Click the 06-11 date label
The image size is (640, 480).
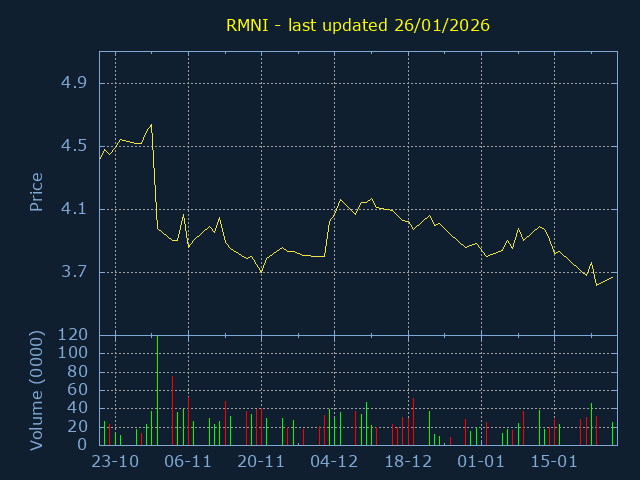pyautogui.click(x=188, y=462)
